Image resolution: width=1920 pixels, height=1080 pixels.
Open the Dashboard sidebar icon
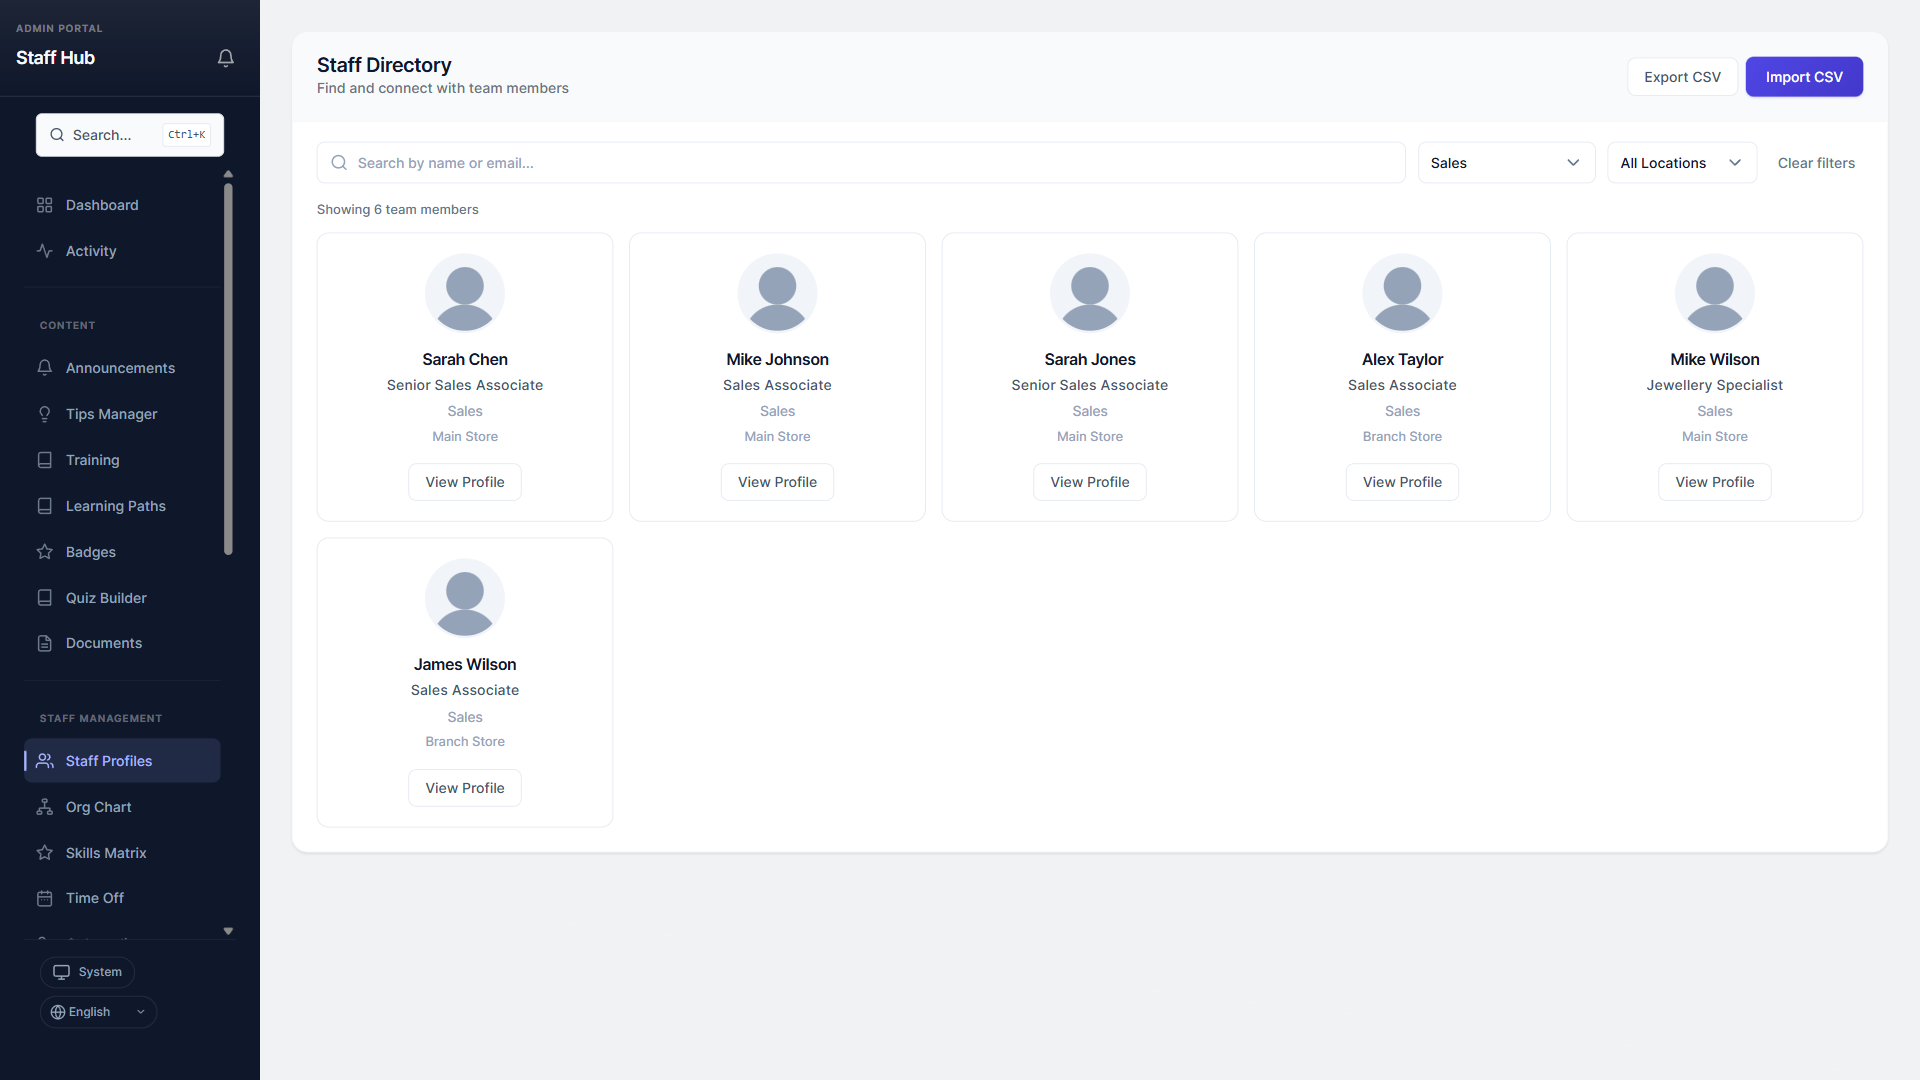coord(44,205)
